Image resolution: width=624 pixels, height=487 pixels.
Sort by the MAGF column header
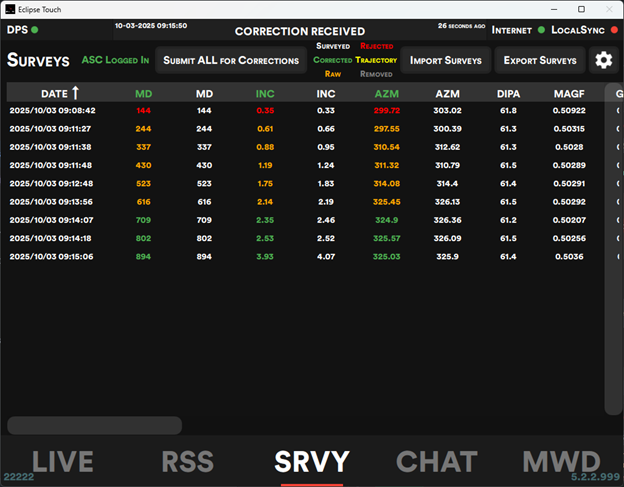point(569,93)
